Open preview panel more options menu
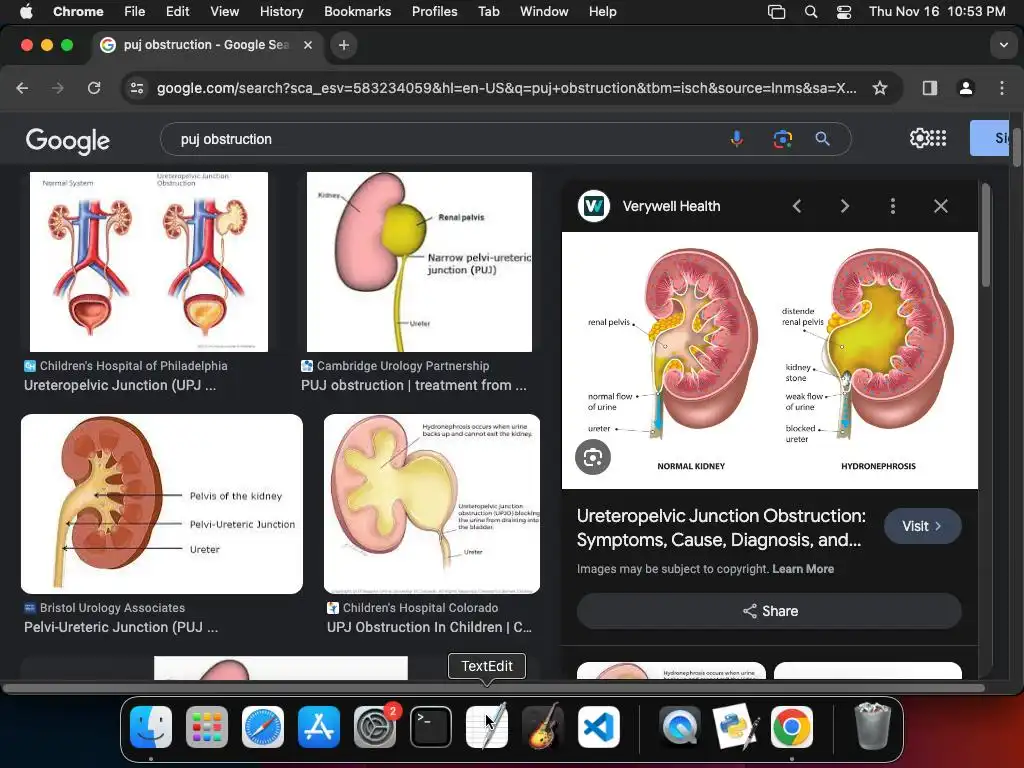1024x768 pixels. point(893,206)
